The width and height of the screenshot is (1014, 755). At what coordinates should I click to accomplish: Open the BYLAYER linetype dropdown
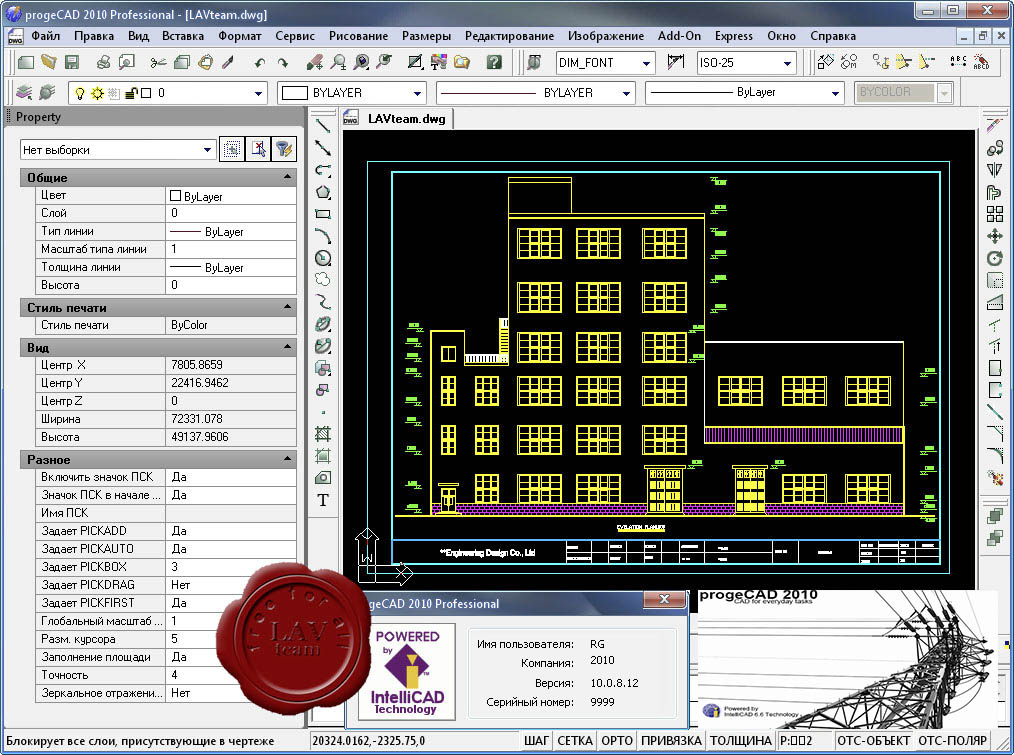[626, 93]
